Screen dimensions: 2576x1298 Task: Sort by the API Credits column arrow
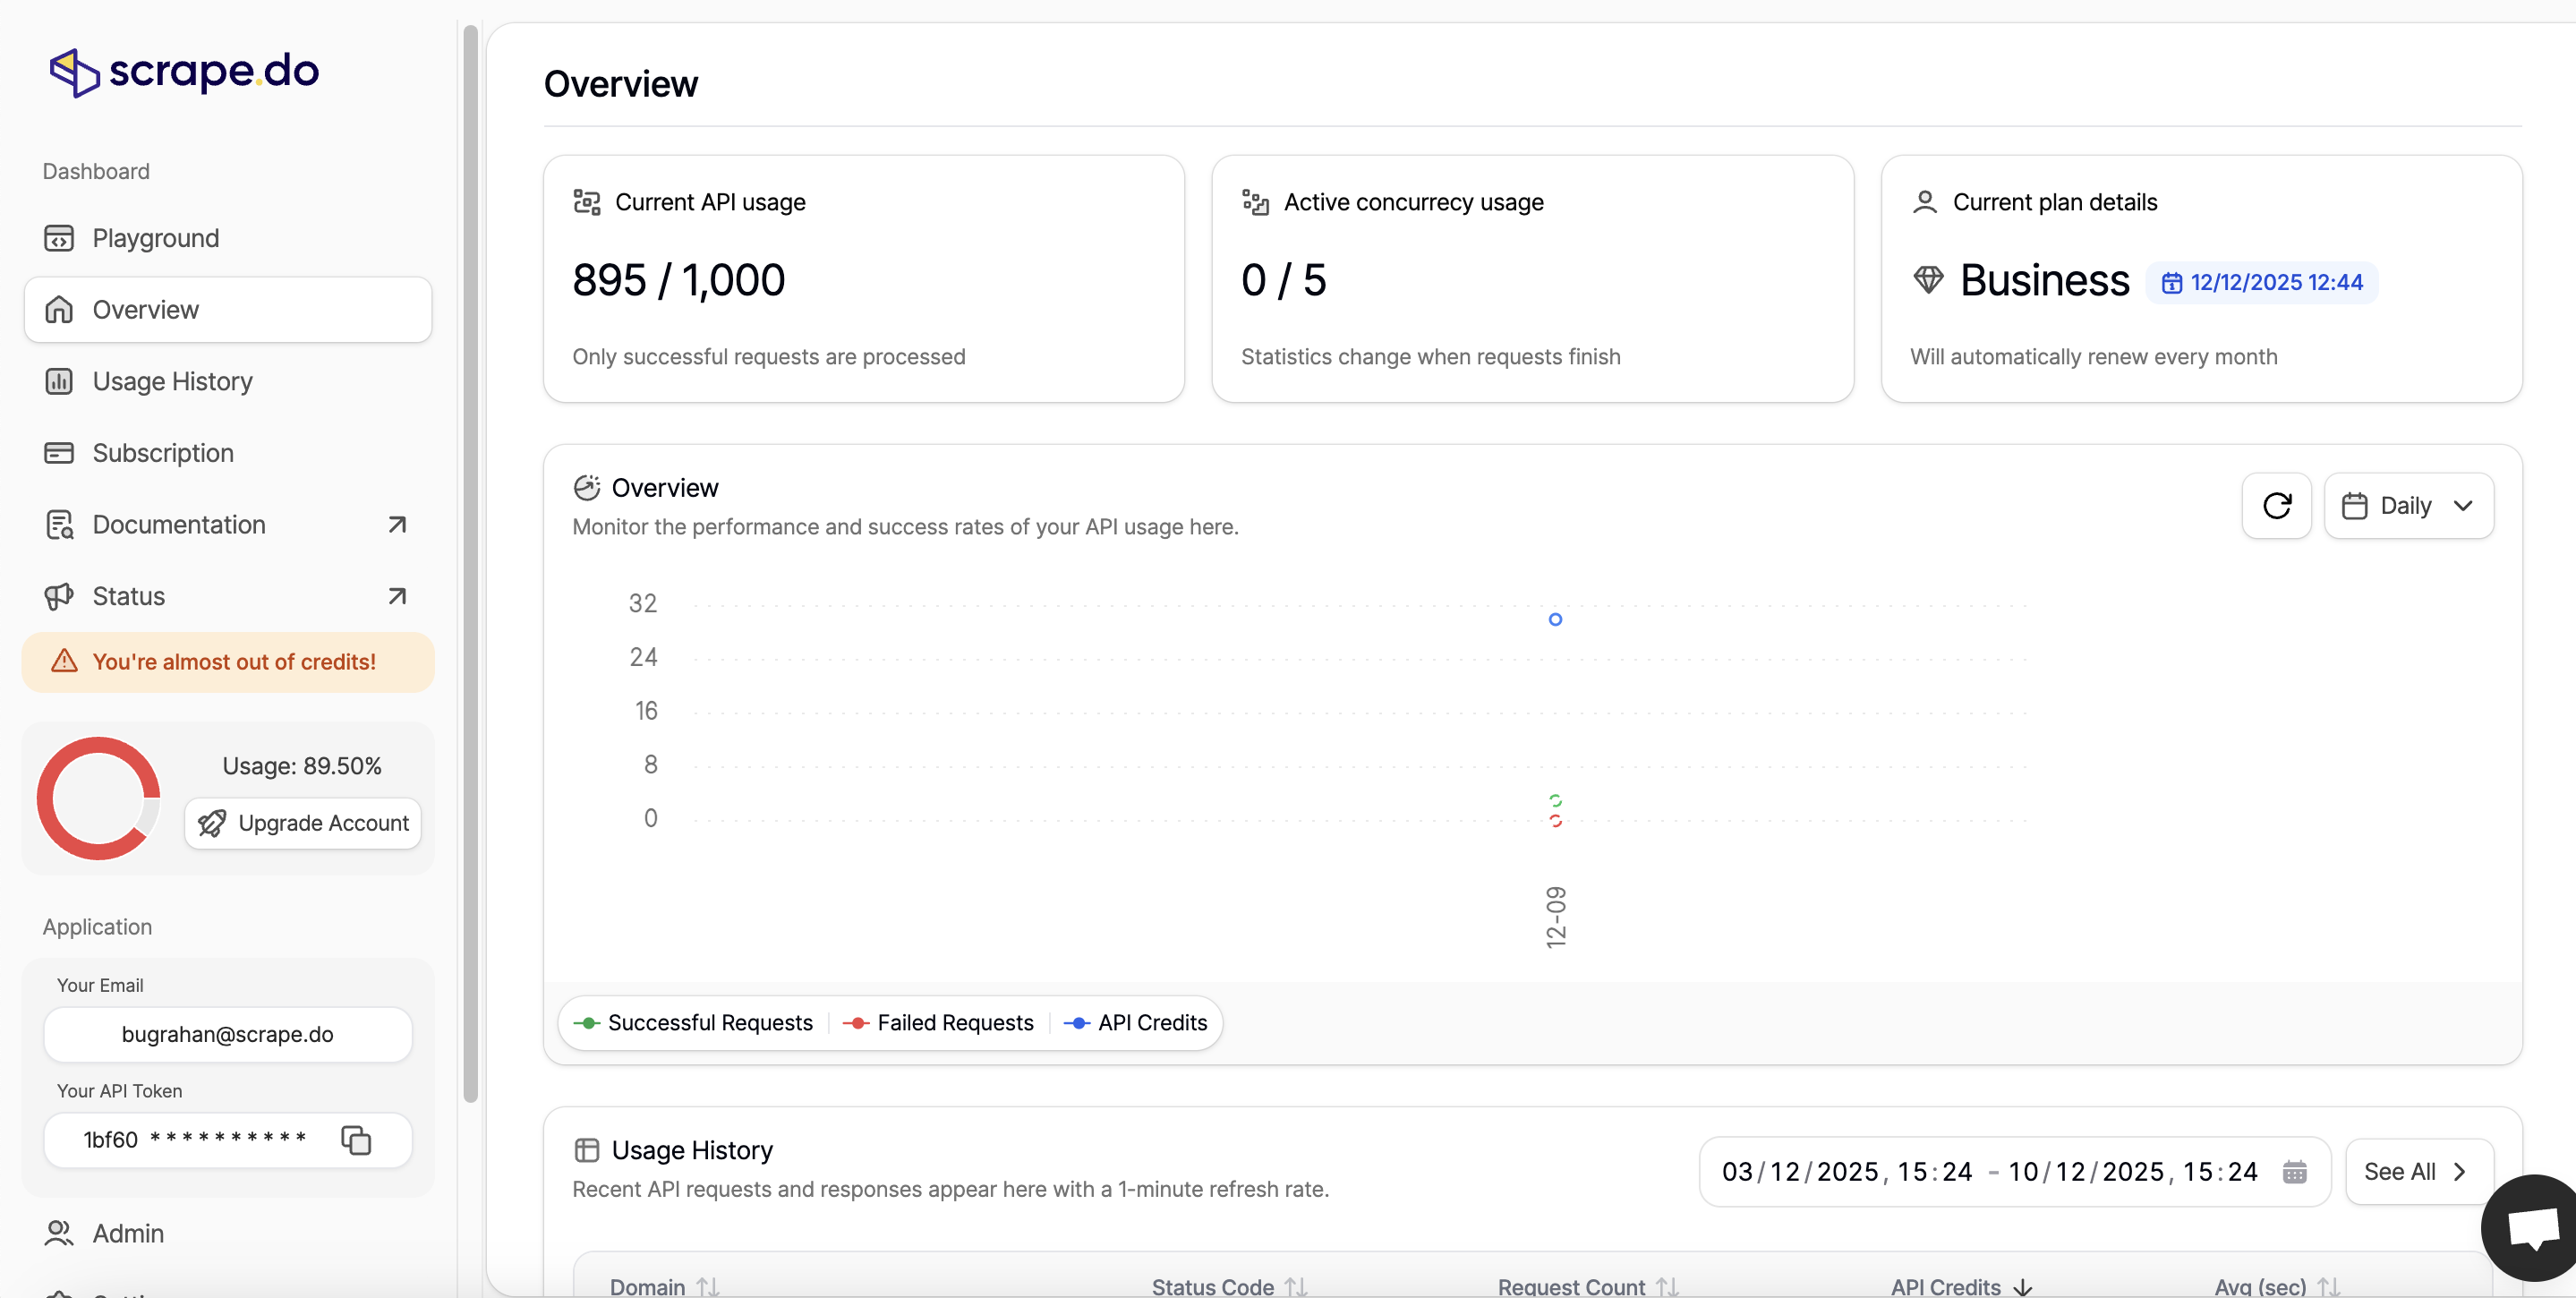point(2022,1286)
